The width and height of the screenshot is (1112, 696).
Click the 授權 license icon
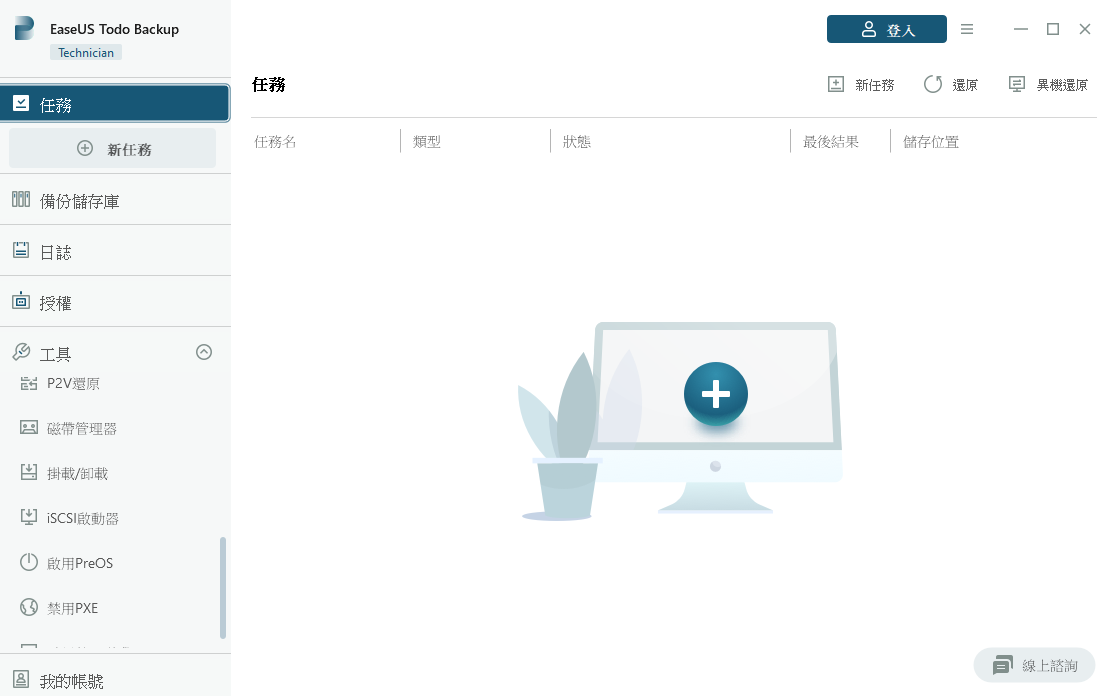tap(21, 301)
